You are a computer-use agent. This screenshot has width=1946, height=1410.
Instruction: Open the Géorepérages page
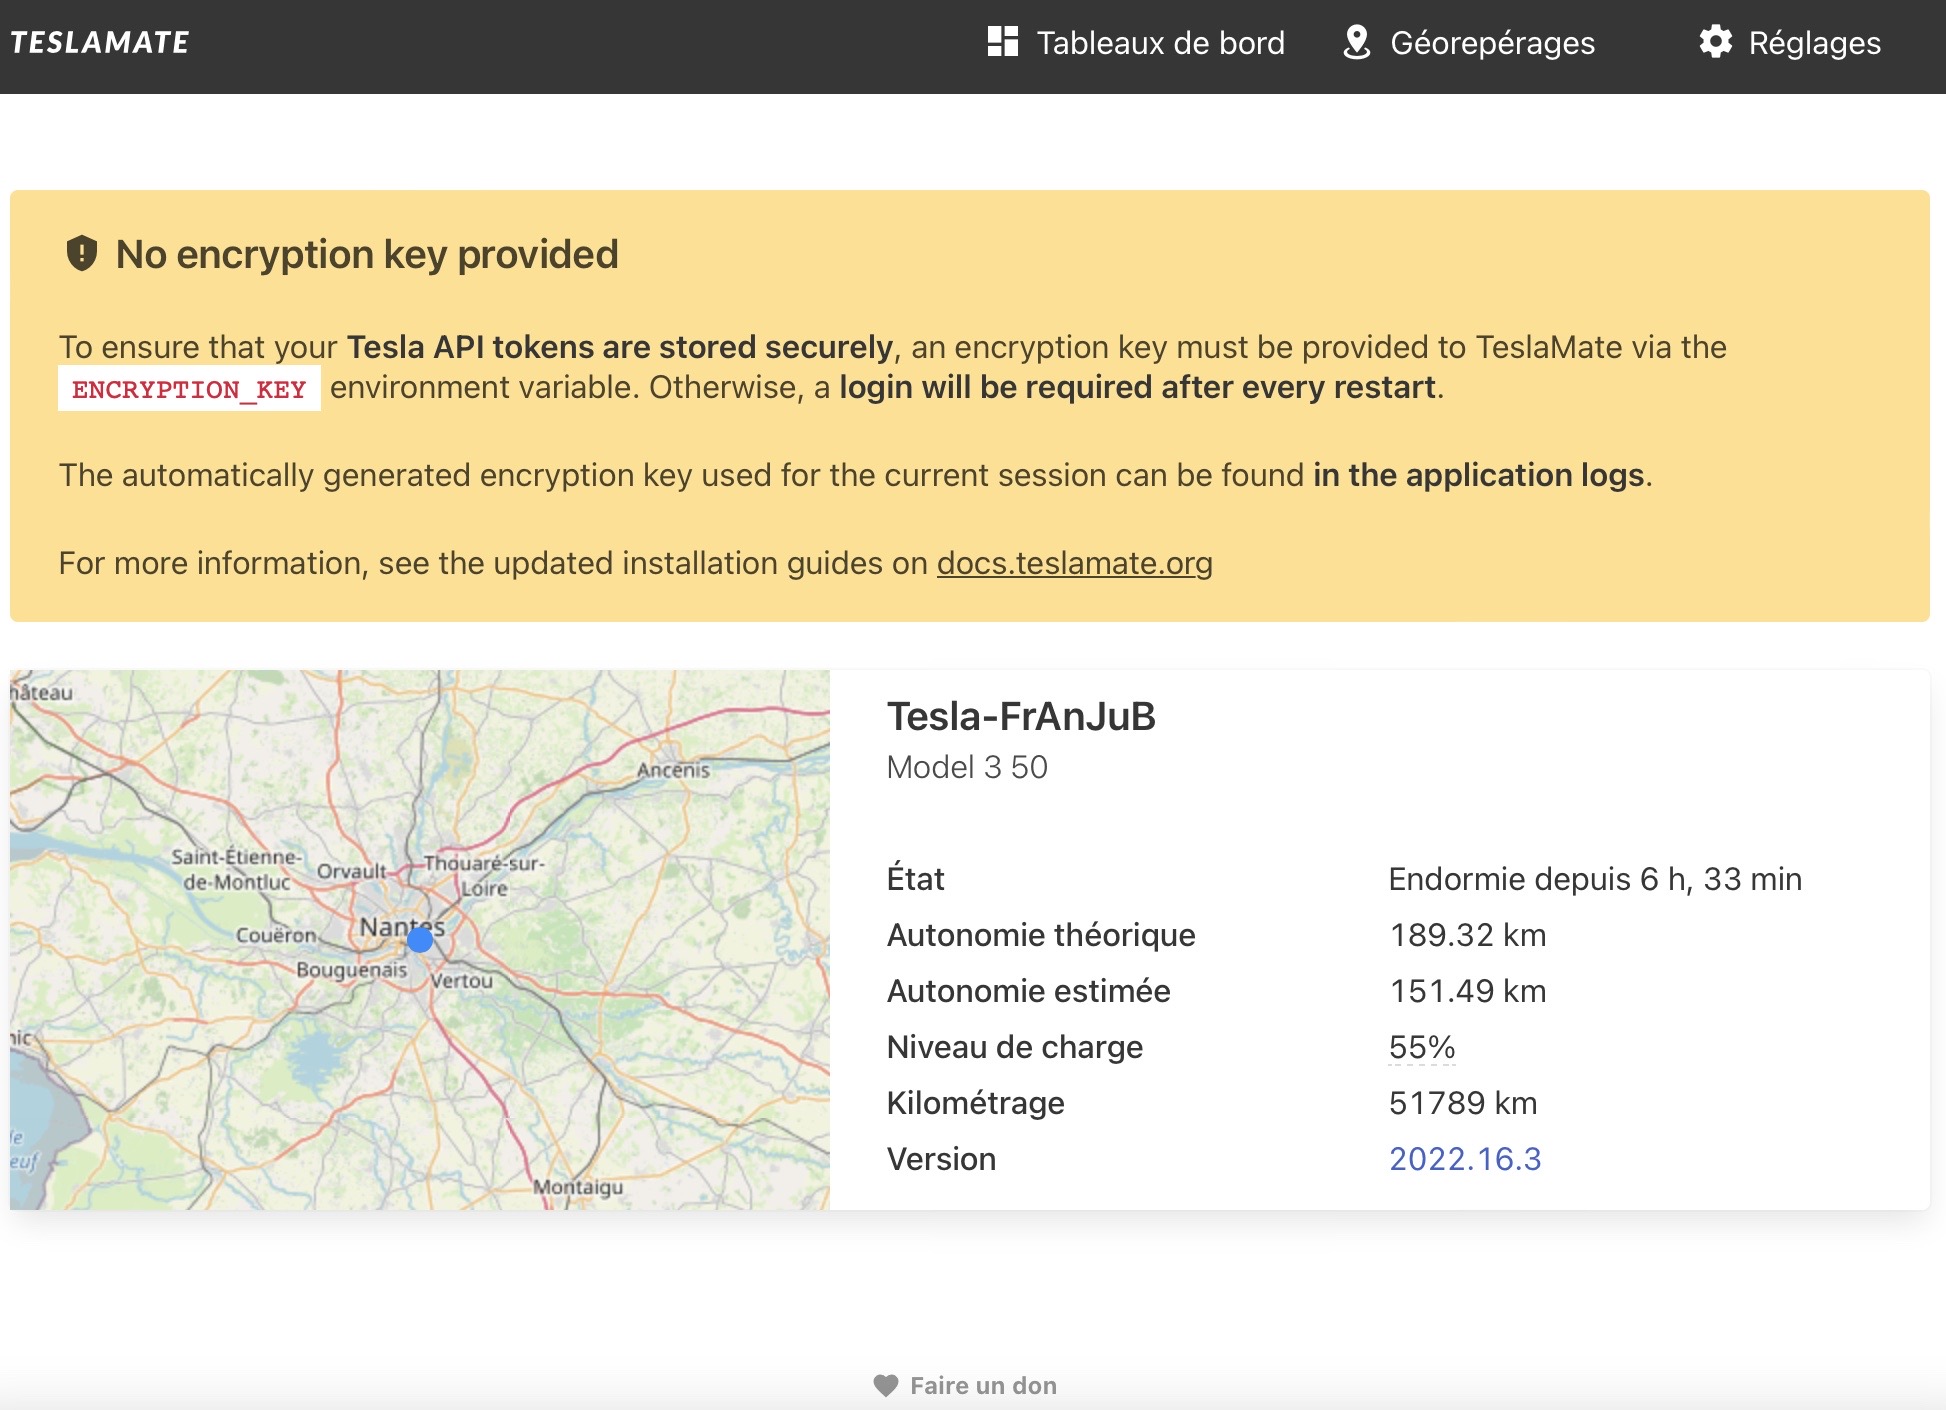(1492, 43)
